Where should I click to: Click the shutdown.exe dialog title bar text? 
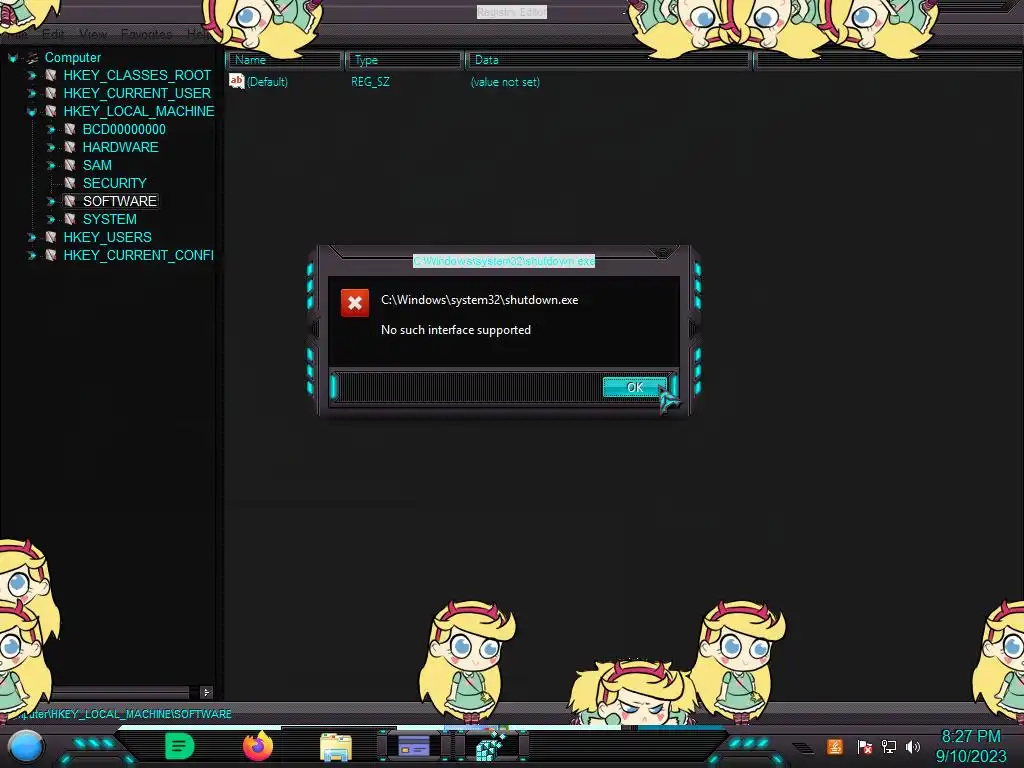(504, 261)
